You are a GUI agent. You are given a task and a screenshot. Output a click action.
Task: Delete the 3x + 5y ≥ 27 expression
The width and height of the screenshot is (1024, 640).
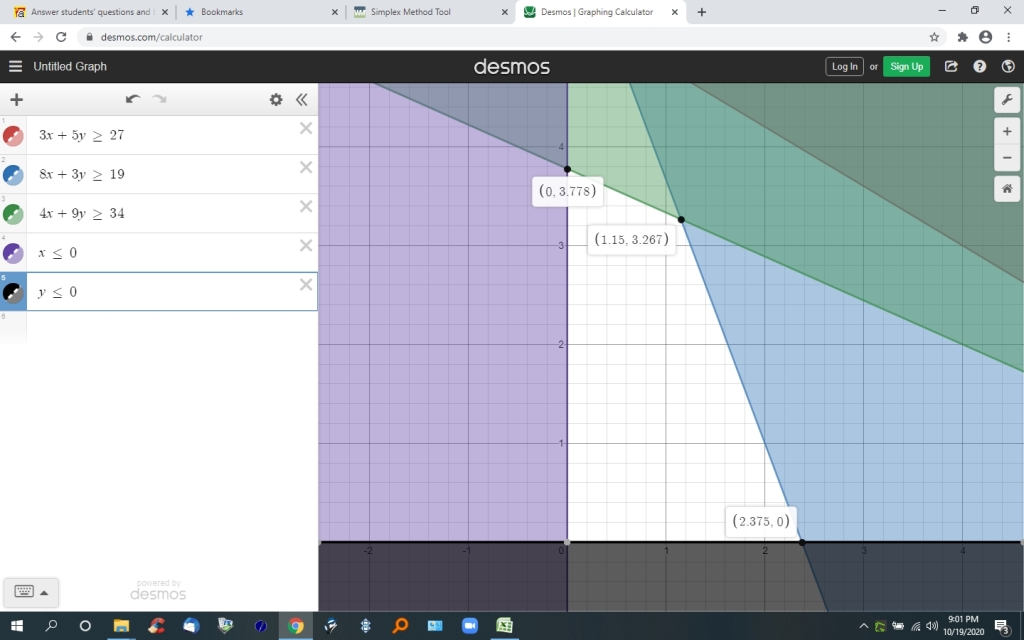pos(306,128)
